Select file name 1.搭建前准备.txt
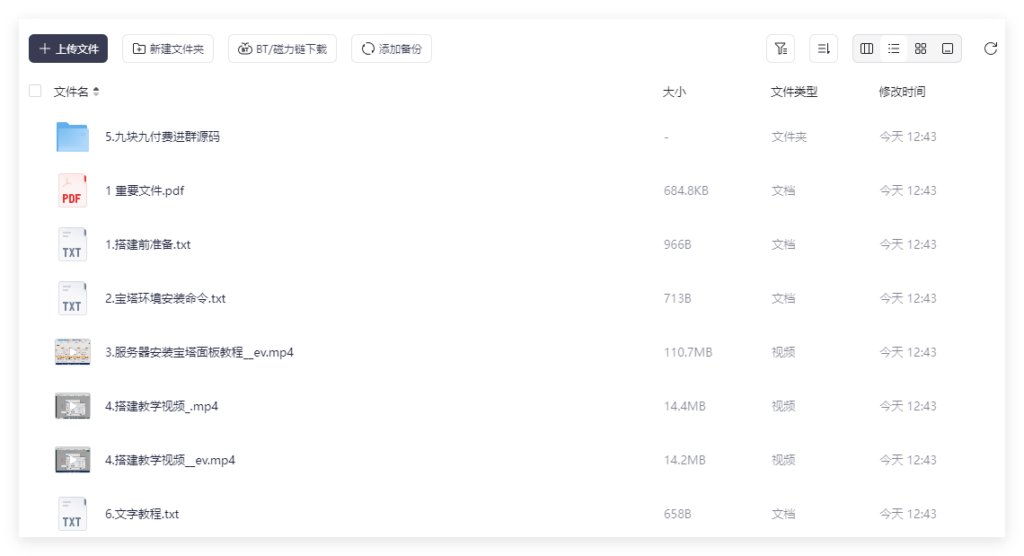This screenshot has width=1024, height=556. (x=148, y=244)
